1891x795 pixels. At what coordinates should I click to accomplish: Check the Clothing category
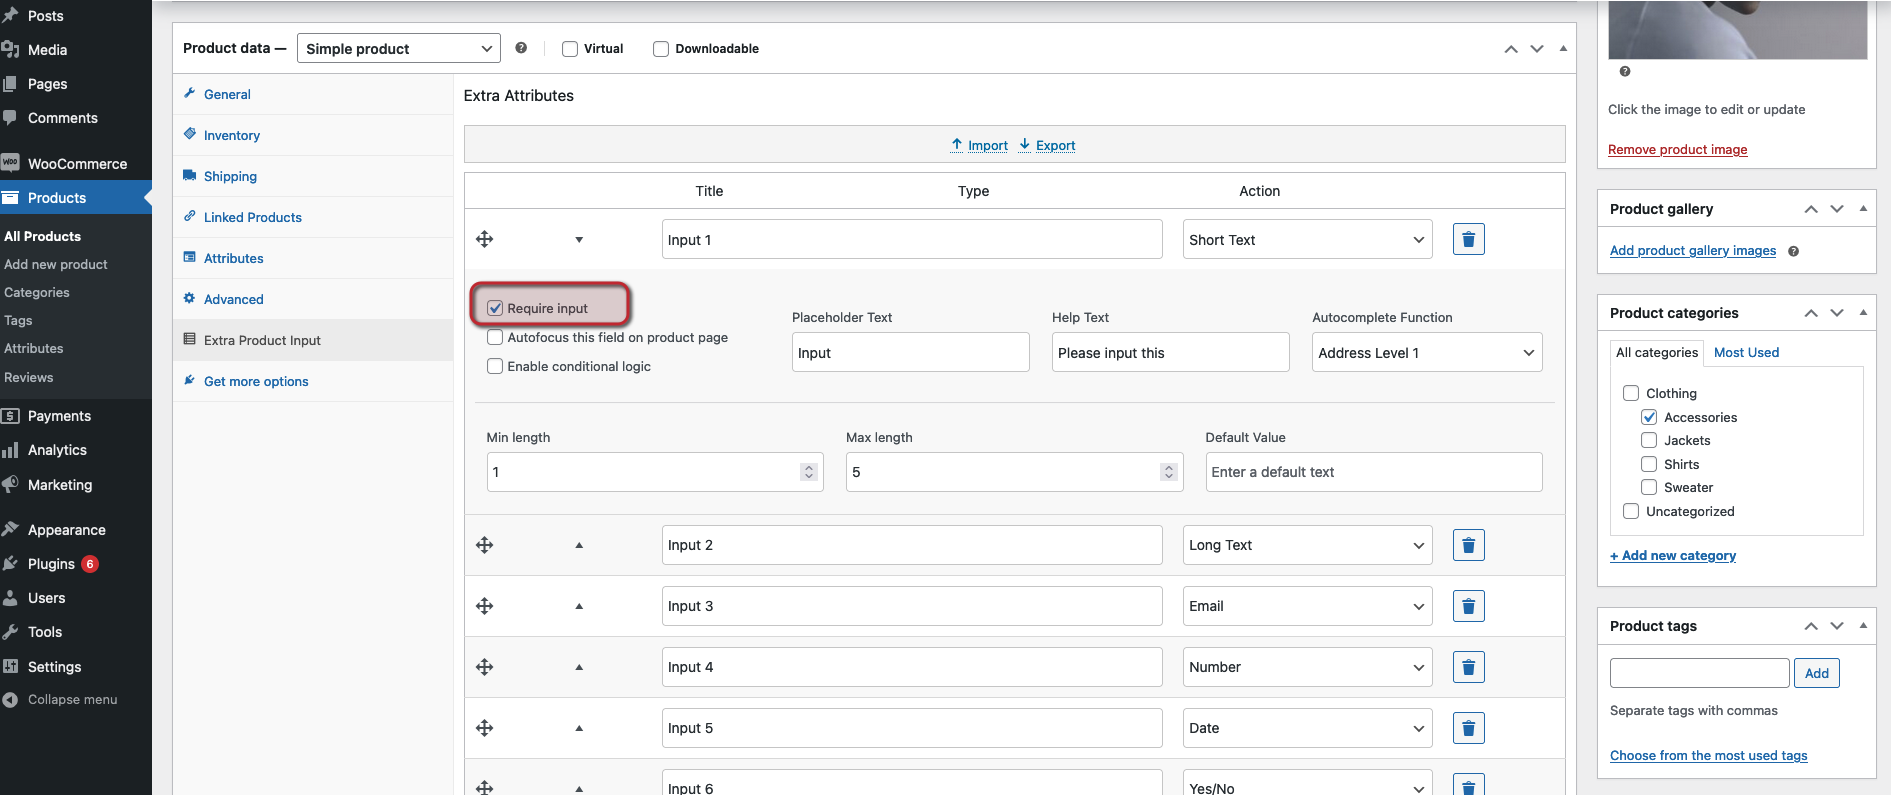(x=1631, y=393)
